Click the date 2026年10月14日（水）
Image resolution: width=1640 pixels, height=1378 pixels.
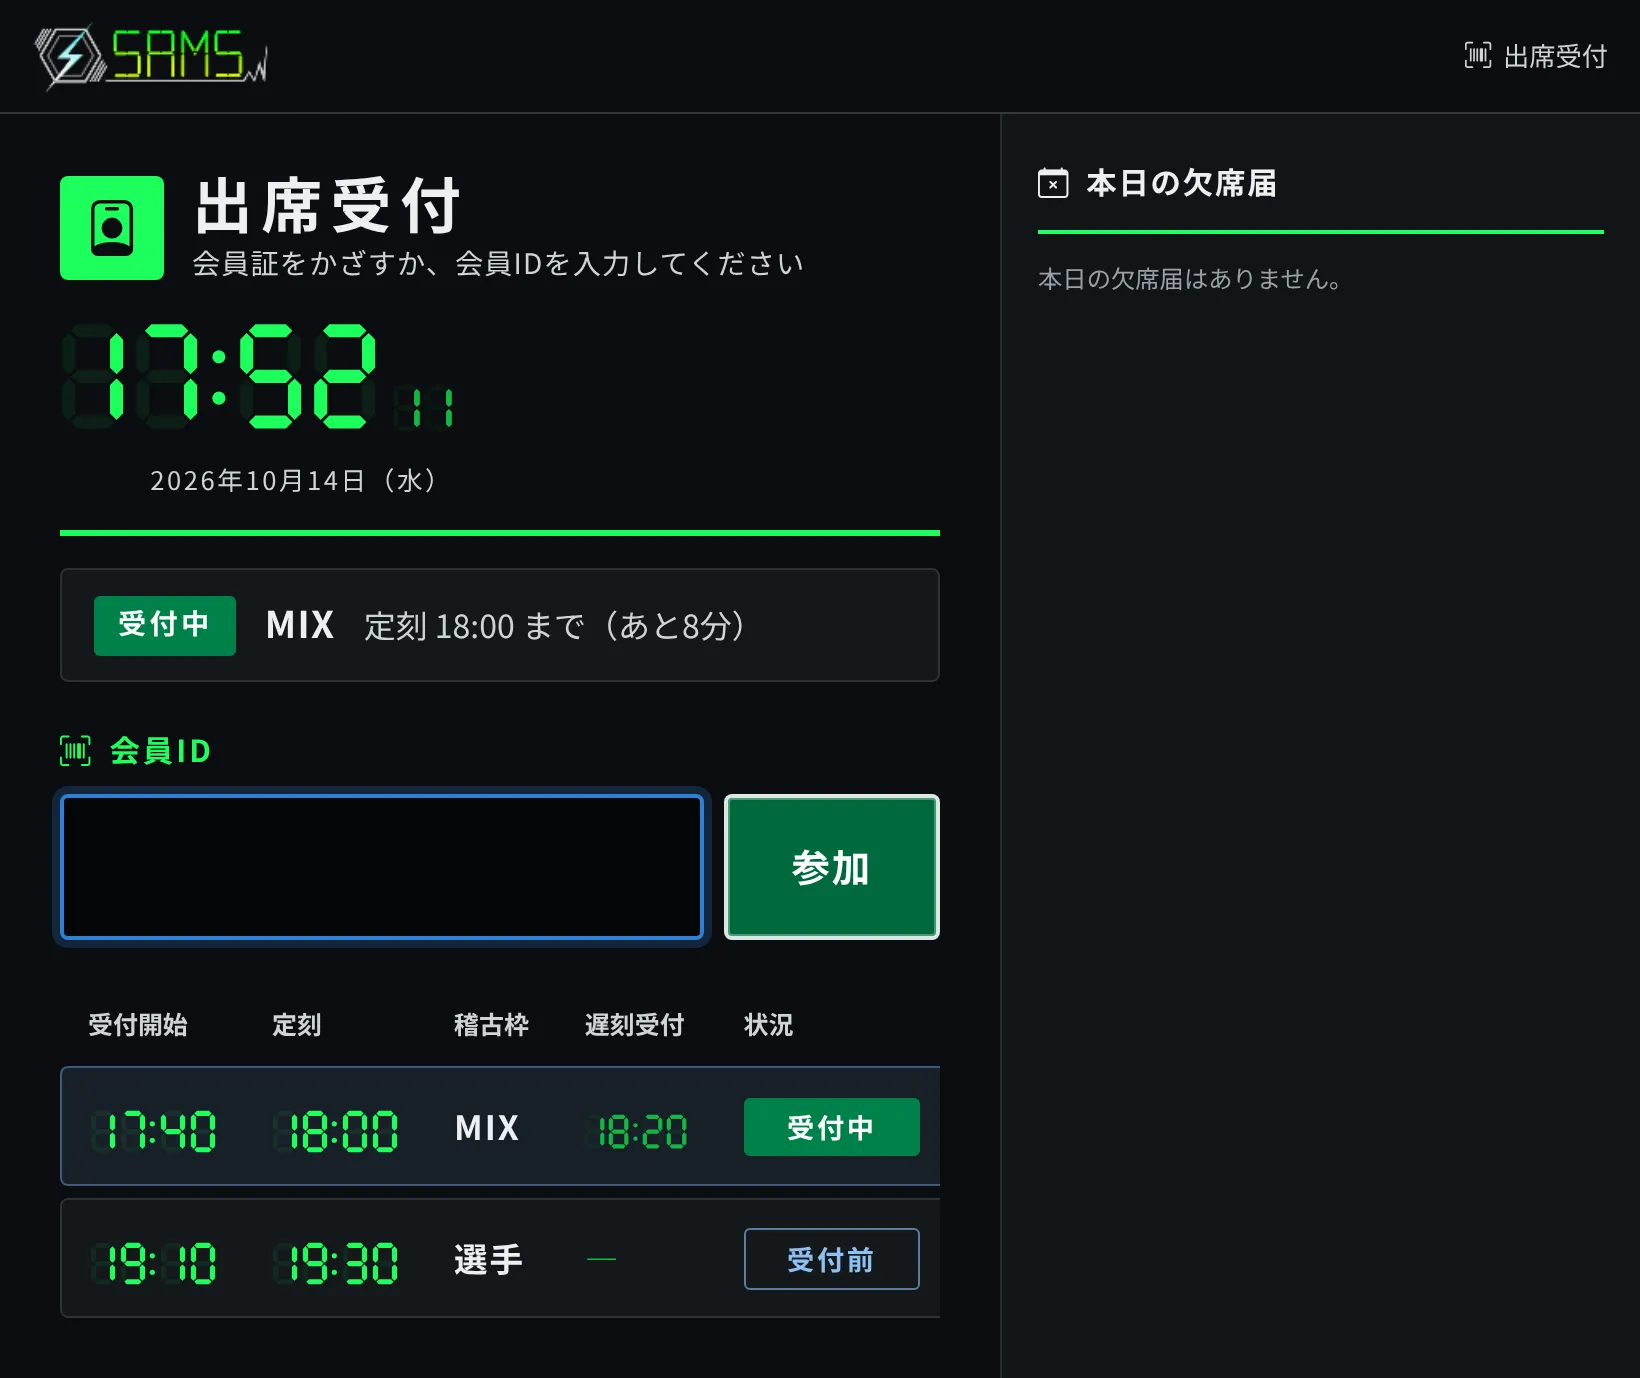pyautogui.click(x=294, y=481)
